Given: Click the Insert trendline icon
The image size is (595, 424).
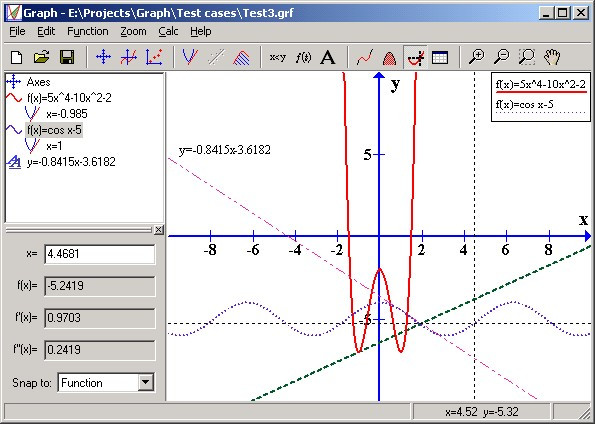Looking at the screenshot, I should (x=216, y=58).
